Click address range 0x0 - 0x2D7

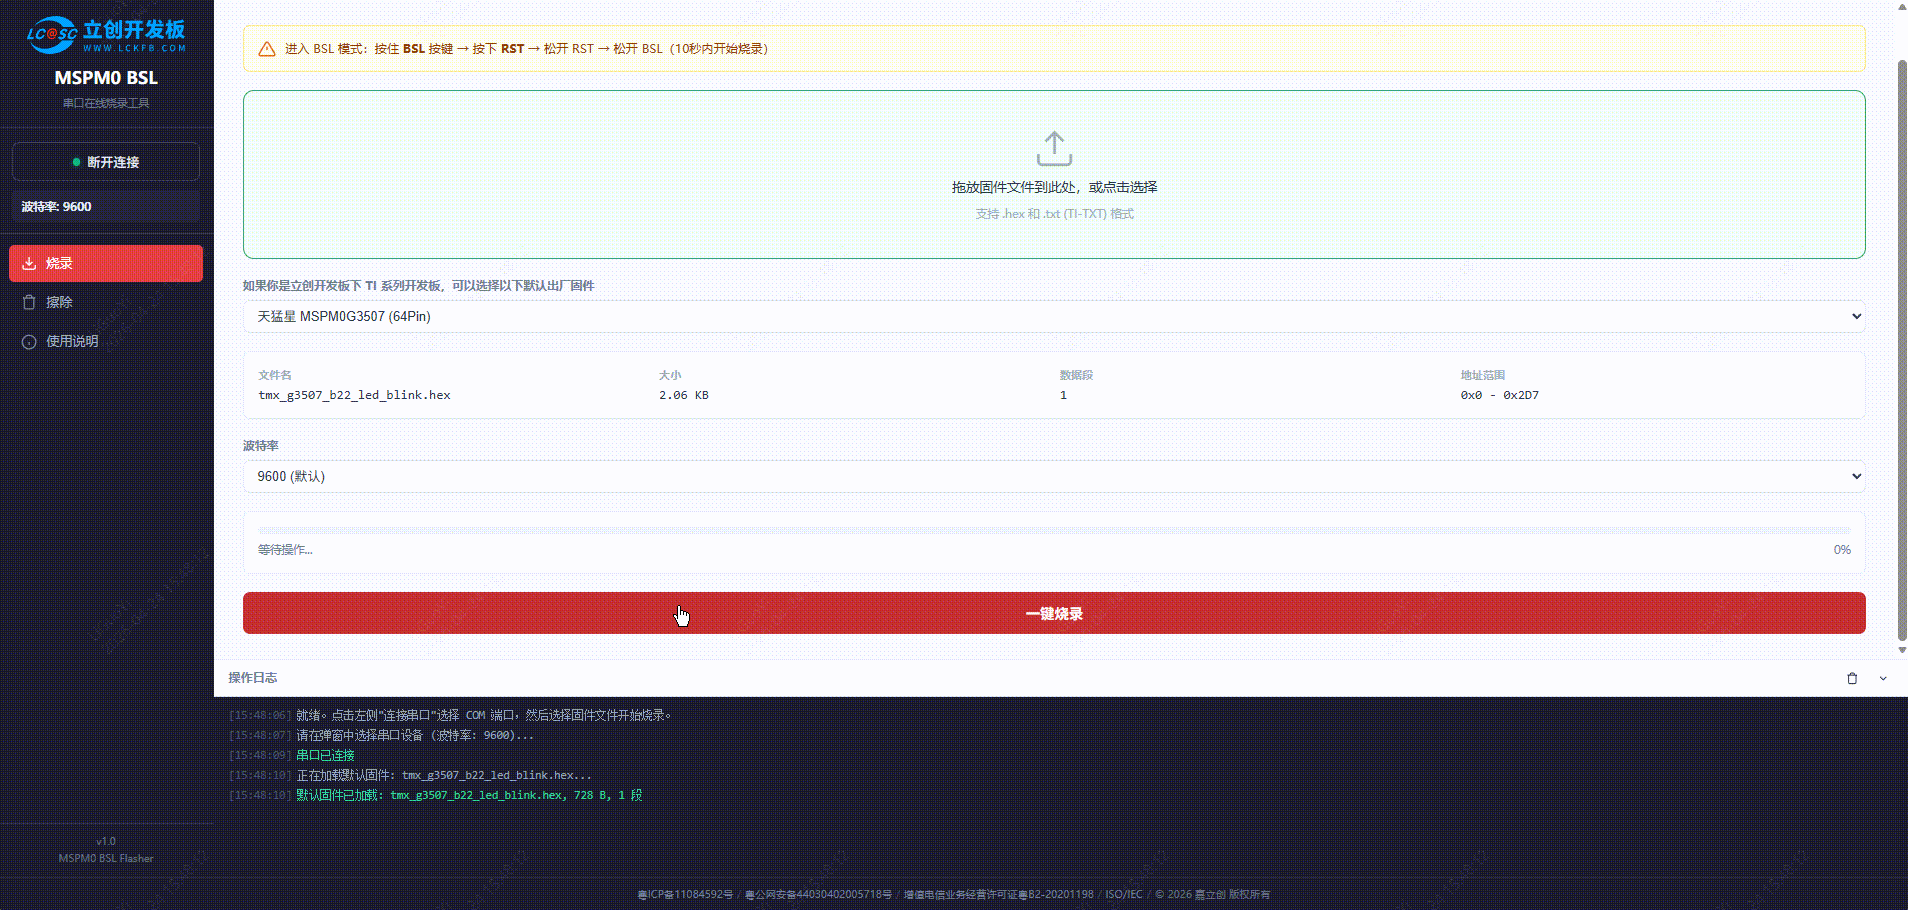point(1499,395)
